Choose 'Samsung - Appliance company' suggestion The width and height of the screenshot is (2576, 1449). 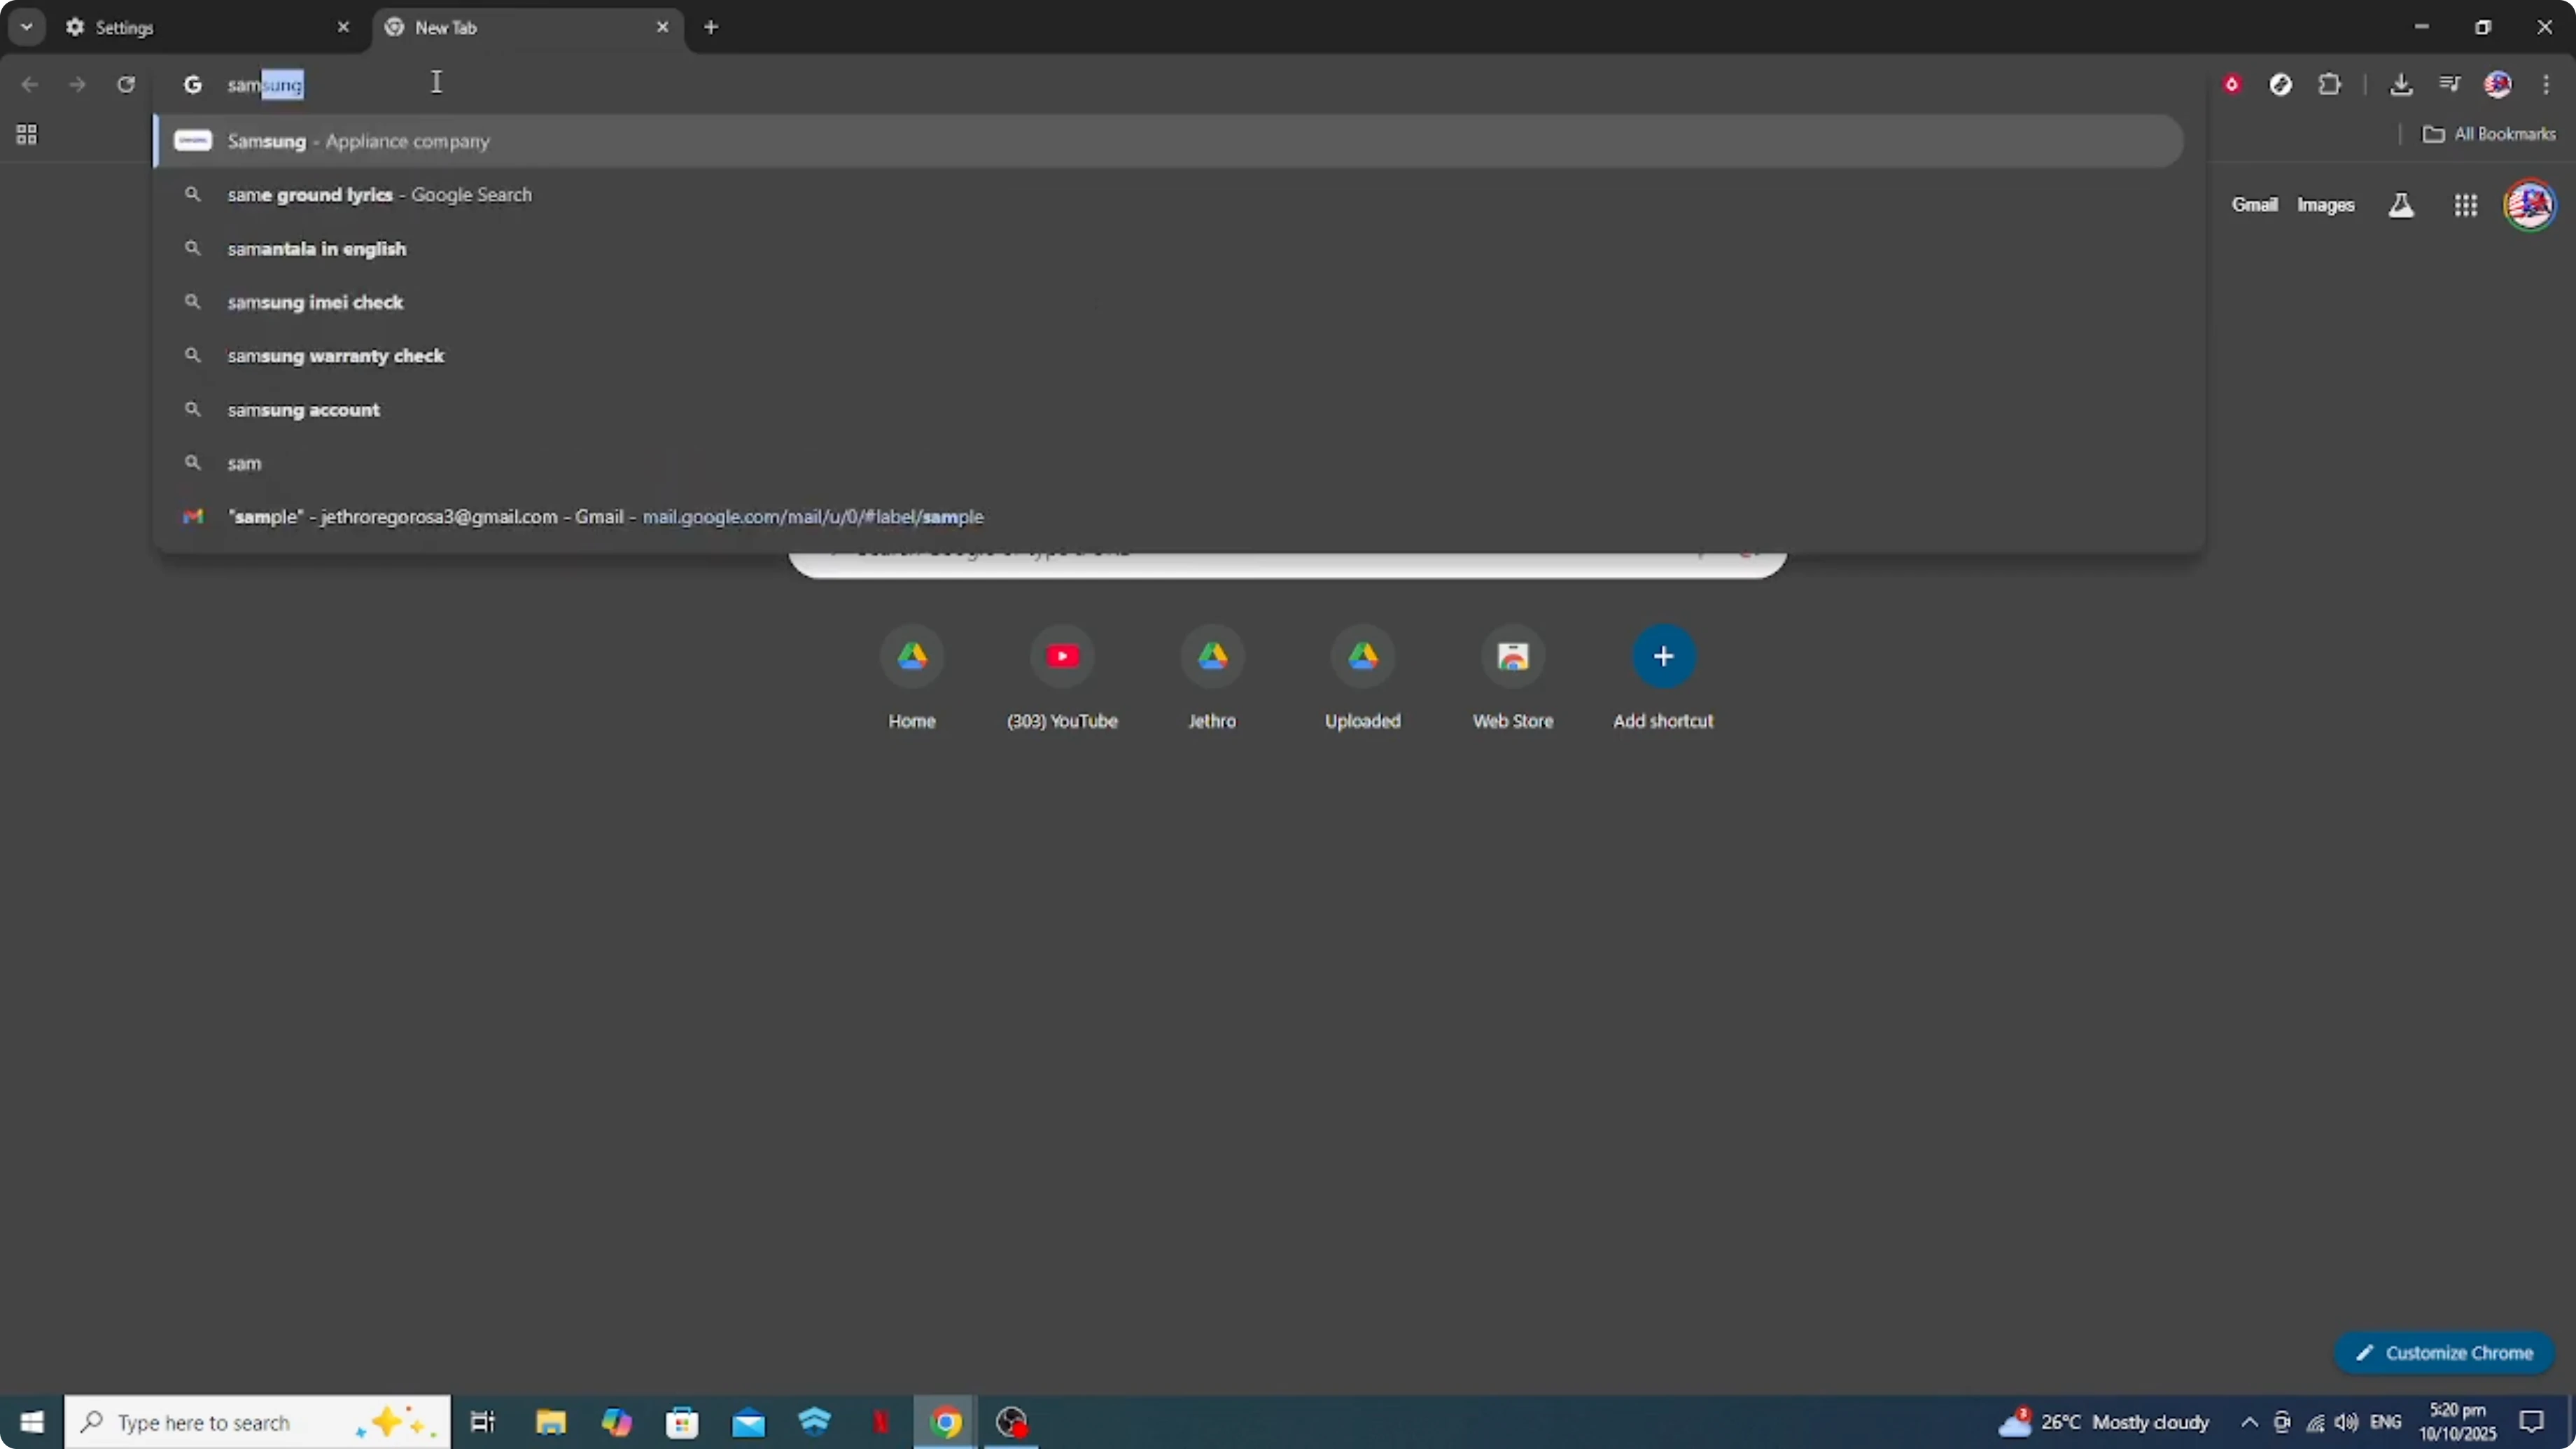pyautogui.click(x=1168, y=141)
